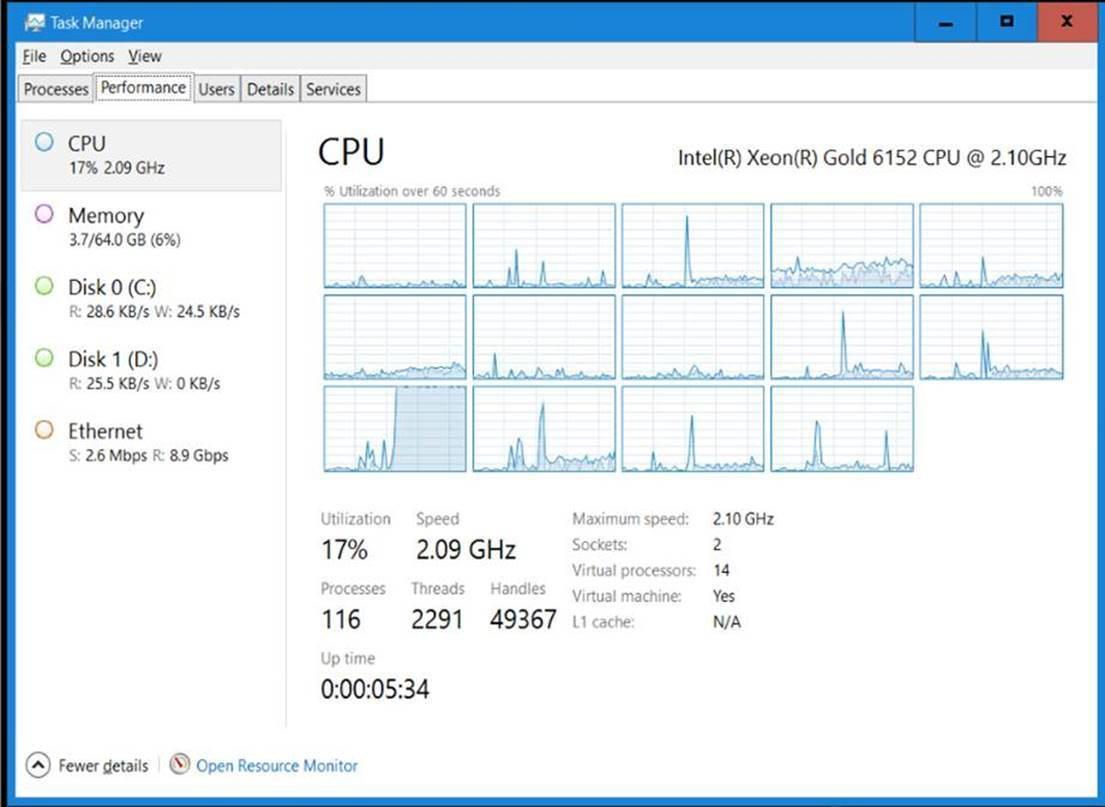Select the Memory monitor icon in the sidebar
The width and height of the screenshot is (1105, 807).
[x=43, y=215]
